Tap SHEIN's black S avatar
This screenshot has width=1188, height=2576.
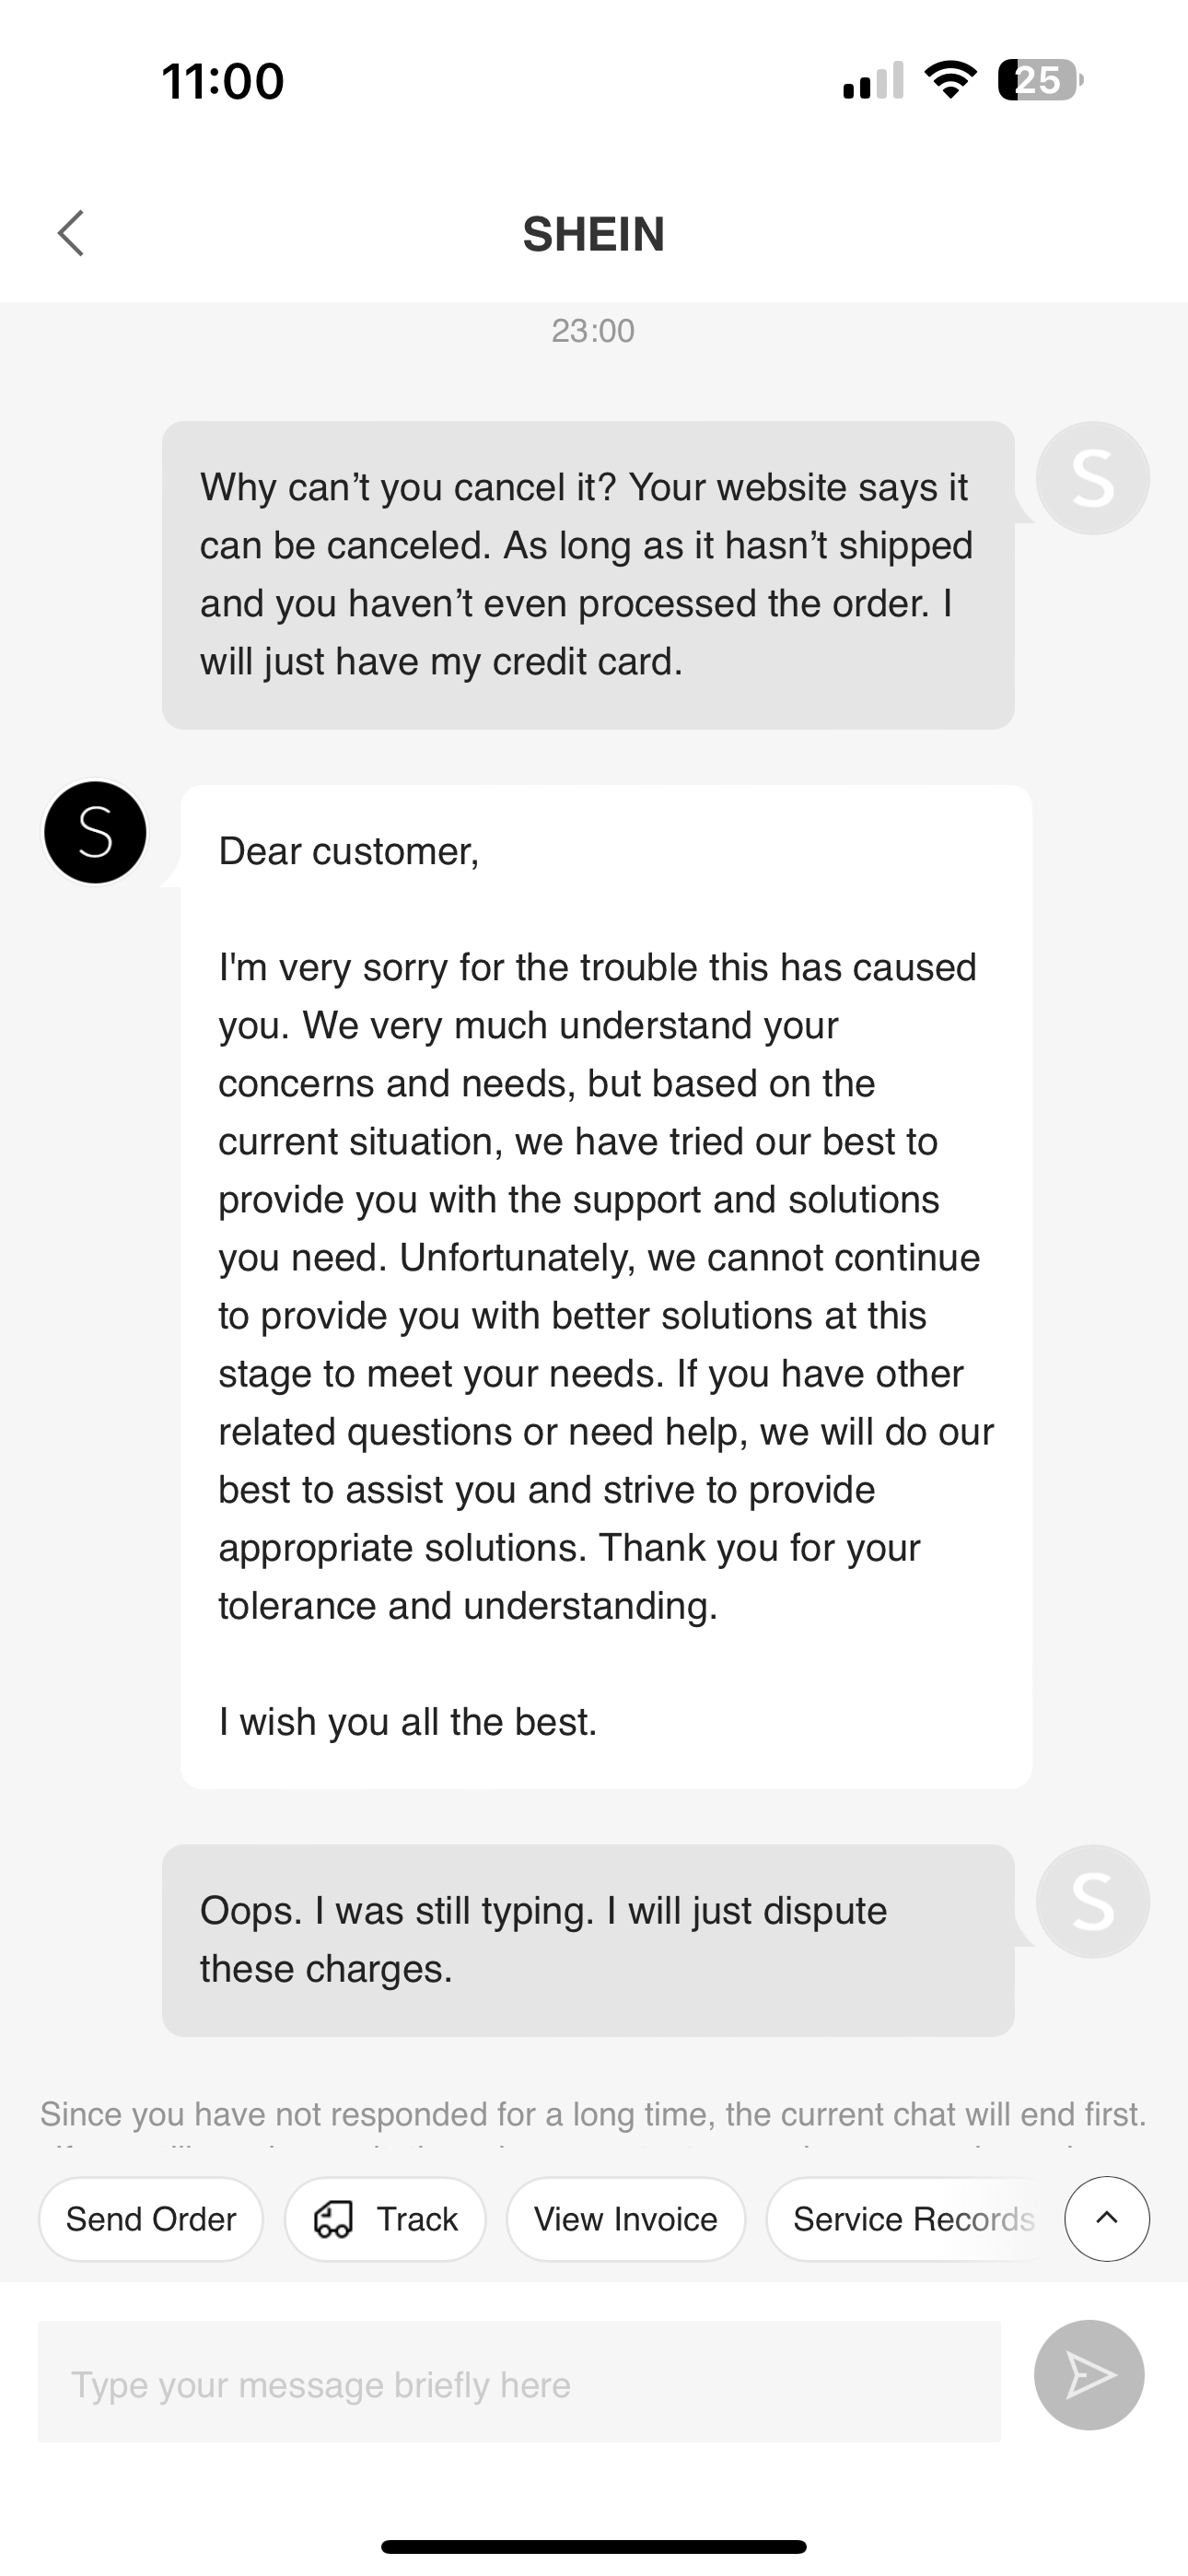94,832
